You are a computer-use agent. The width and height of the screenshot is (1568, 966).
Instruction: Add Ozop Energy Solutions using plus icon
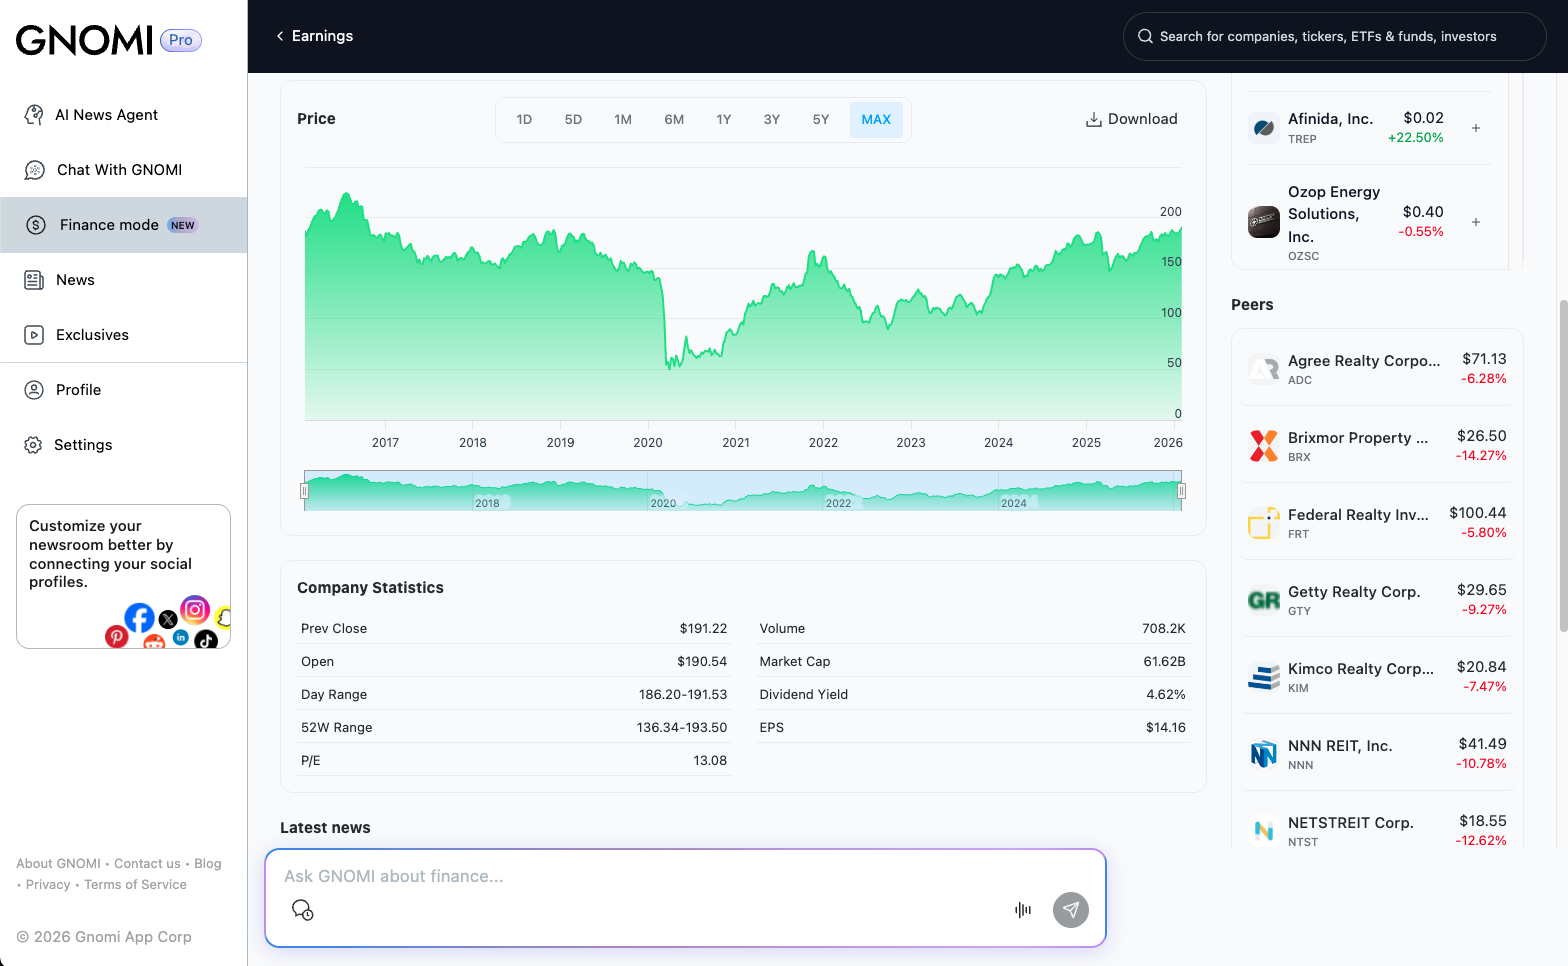[x=1475, y=222]
